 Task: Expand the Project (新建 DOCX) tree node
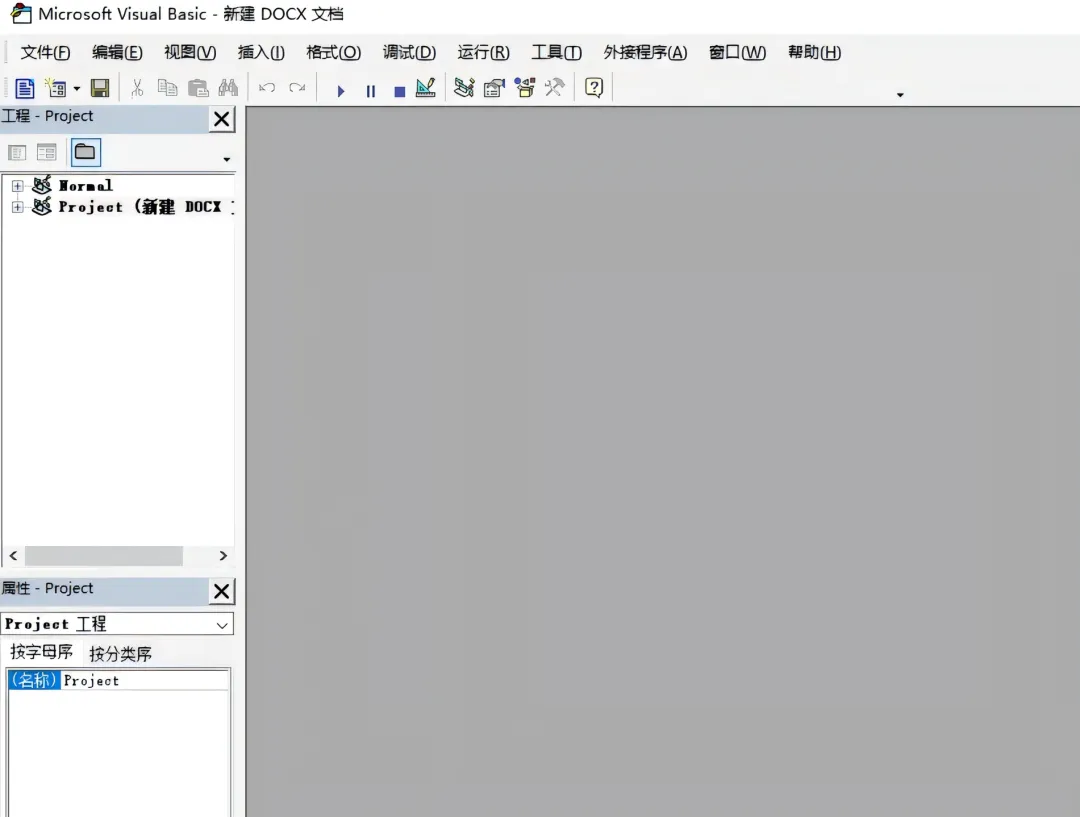pyautogui.click(x=17, y=207)
